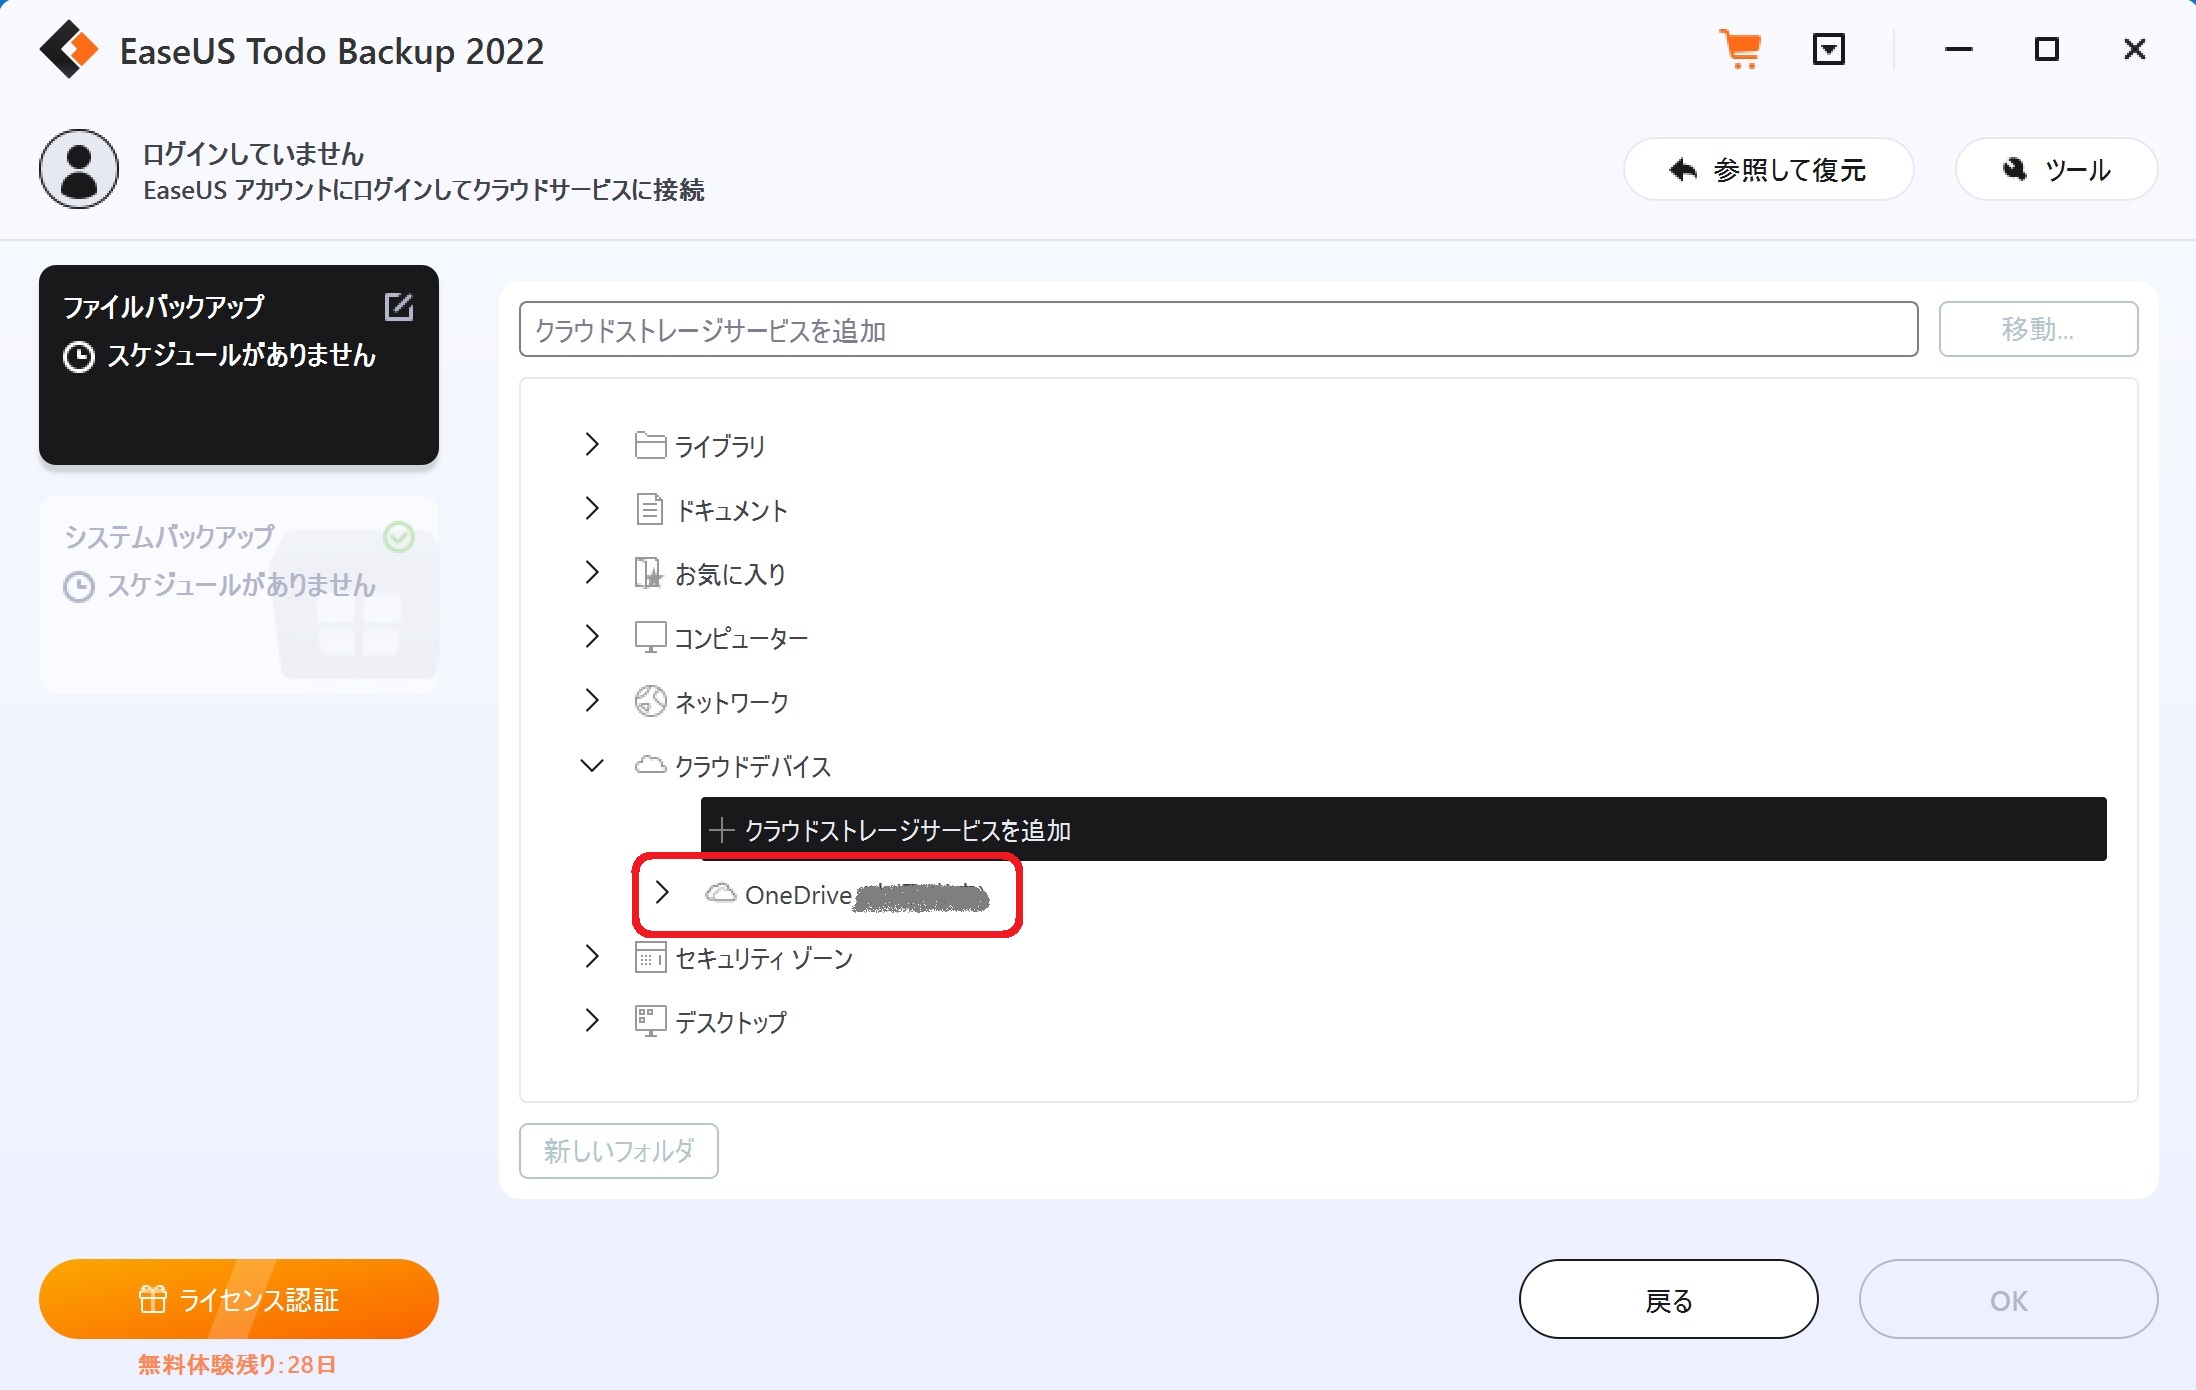Maximize the EaseUS Todo Backup window
This screenshot has width=2196, height=1390.
pos(2046,49)
